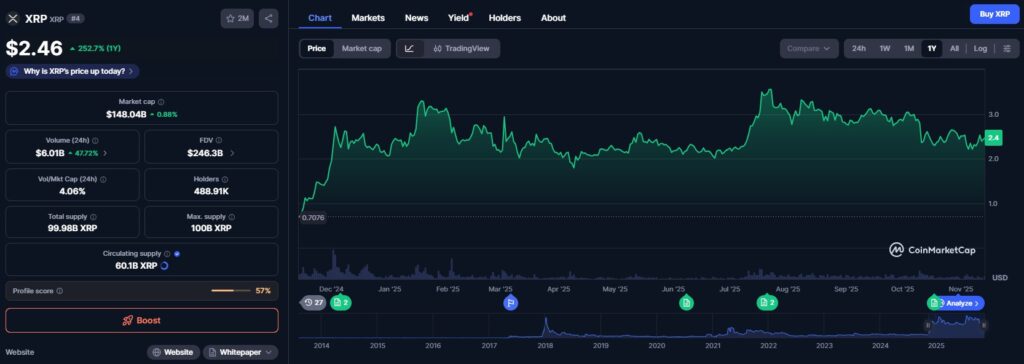This screenshot has height=364, width=1024.
Task: Set chart range to All
Action: (x=954, y=48)
